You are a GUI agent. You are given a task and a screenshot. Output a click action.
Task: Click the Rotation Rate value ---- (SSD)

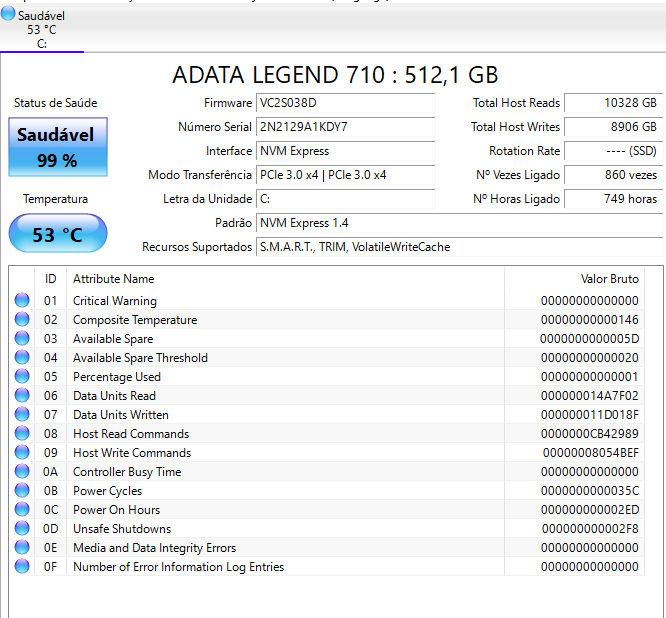614,151
